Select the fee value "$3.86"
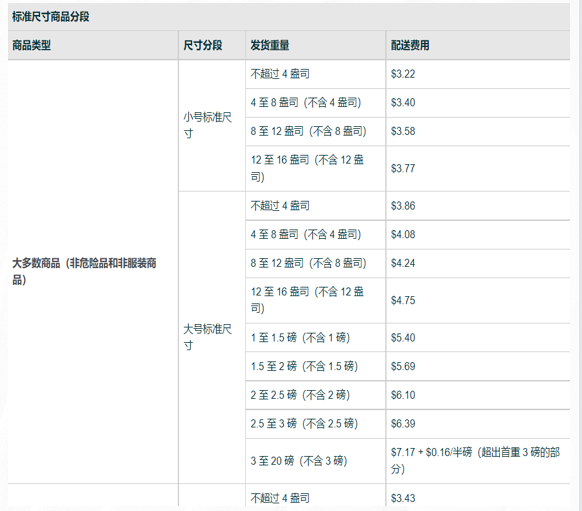 click(x=403, y=206)
